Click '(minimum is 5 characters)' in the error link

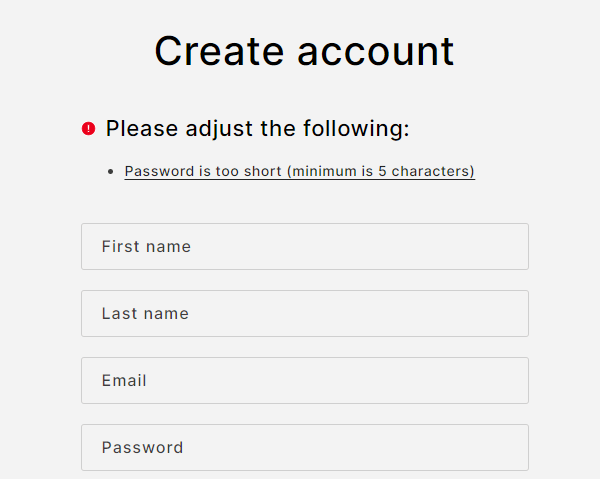click(380, 171)
